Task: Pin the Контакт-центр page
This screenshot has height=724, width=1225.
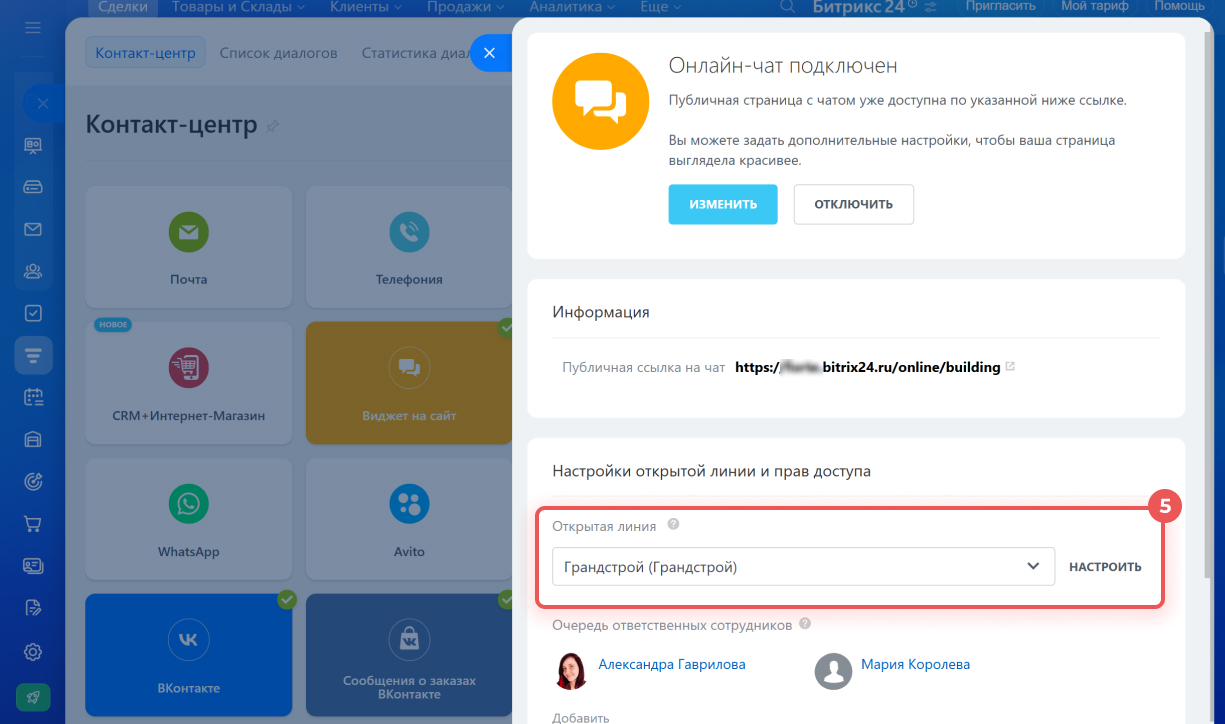Action: coord(273,126)
